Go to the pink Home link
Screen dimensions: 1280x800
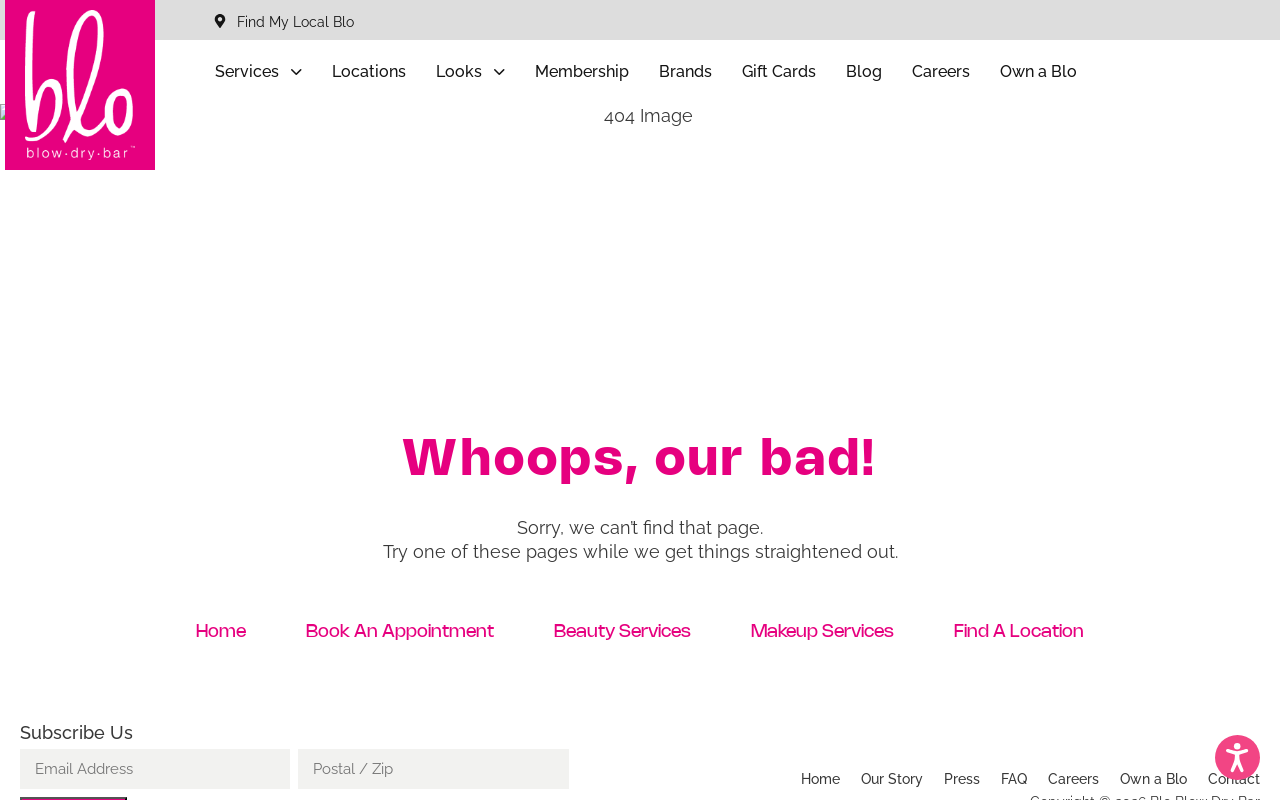tap(221, 631)
